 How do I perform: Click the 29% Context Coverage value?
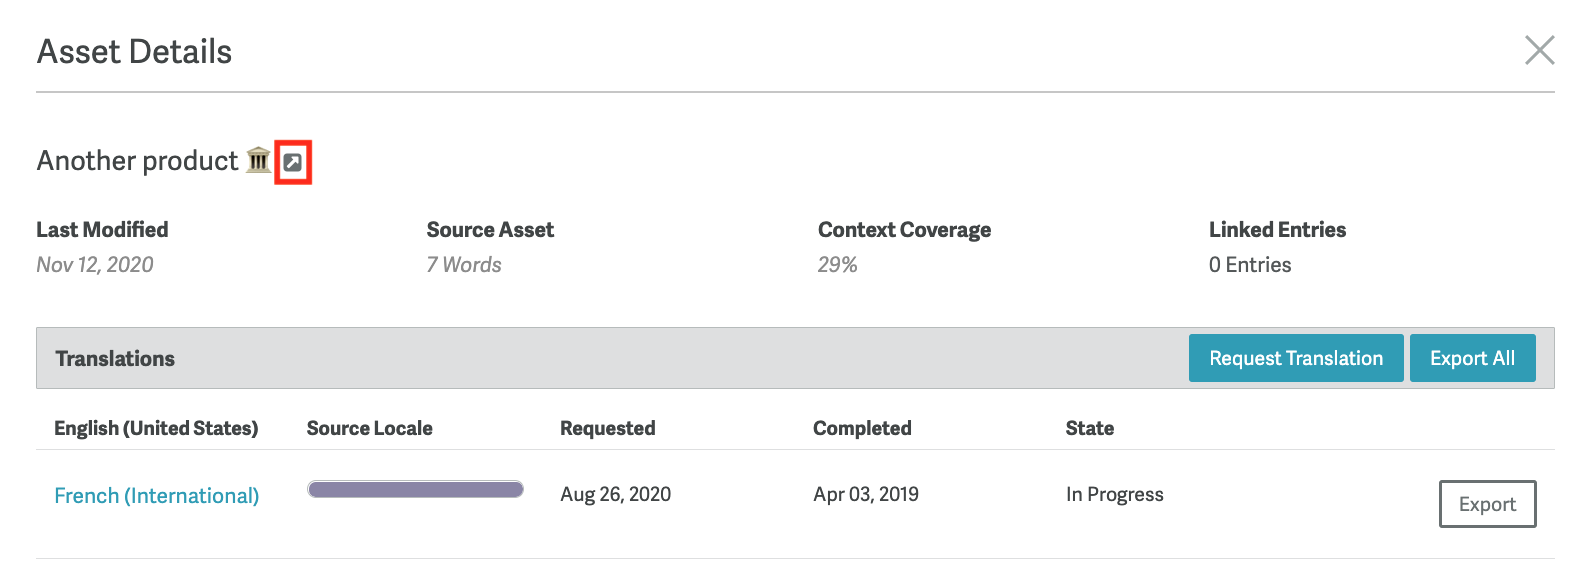coord(838,265)
